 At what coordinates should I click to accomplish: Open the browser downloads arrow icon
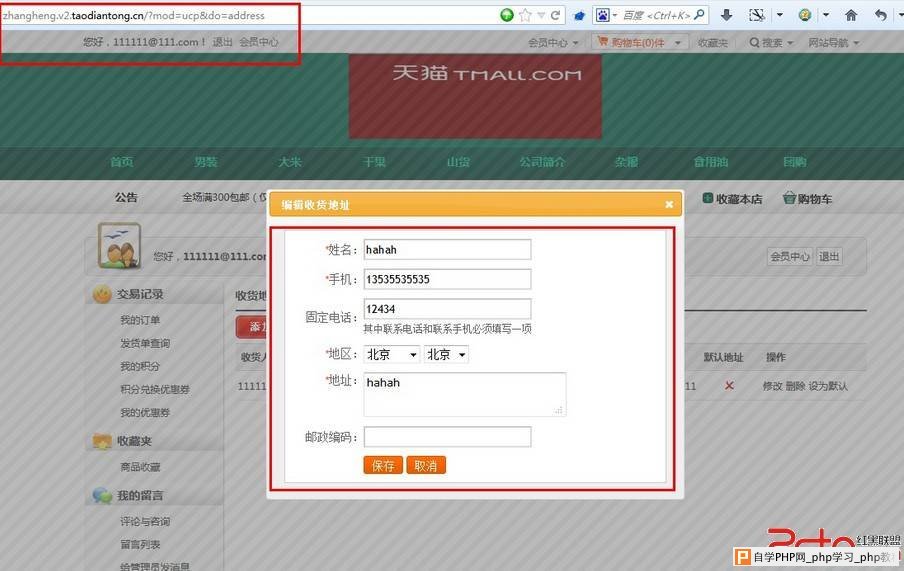726,15
